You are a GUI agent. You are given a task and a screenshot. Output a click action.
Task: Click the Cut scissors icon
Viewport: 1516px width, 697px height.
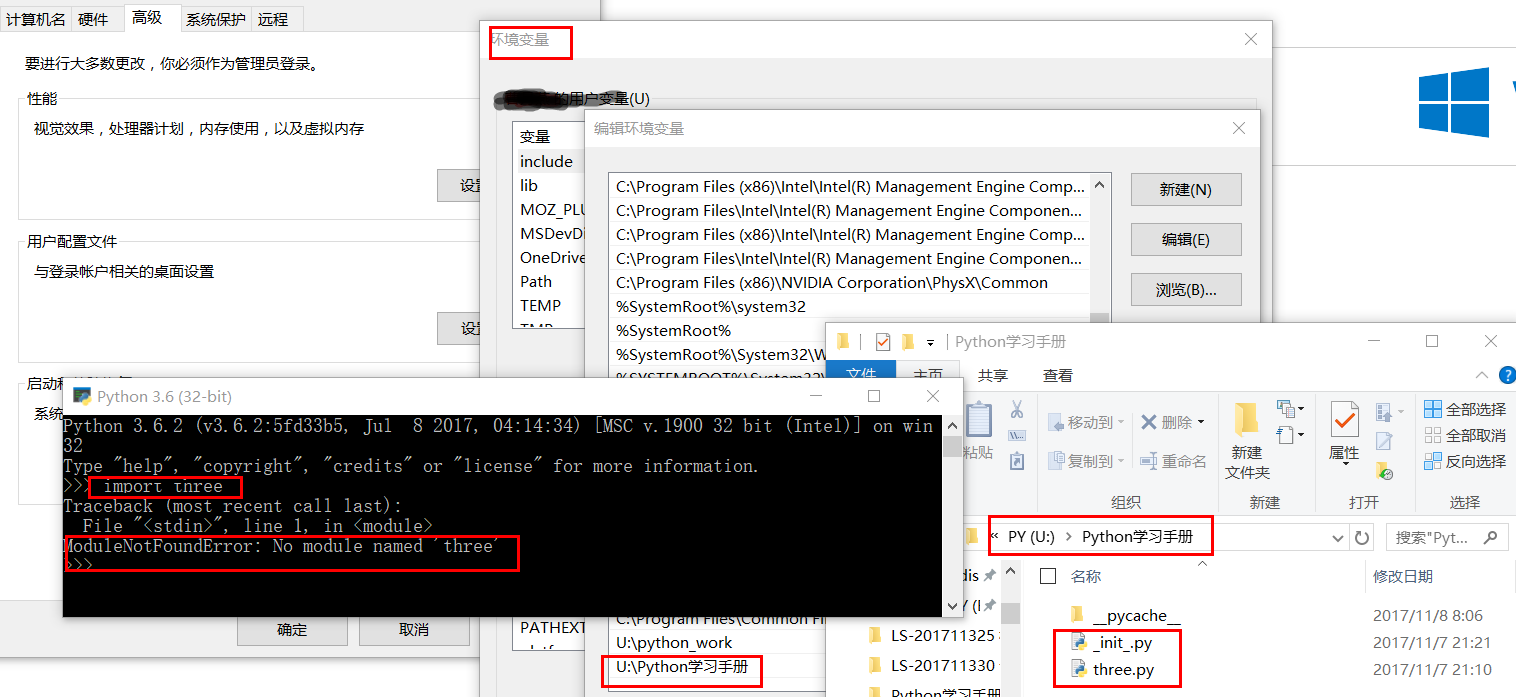[x=1017, y=410]
